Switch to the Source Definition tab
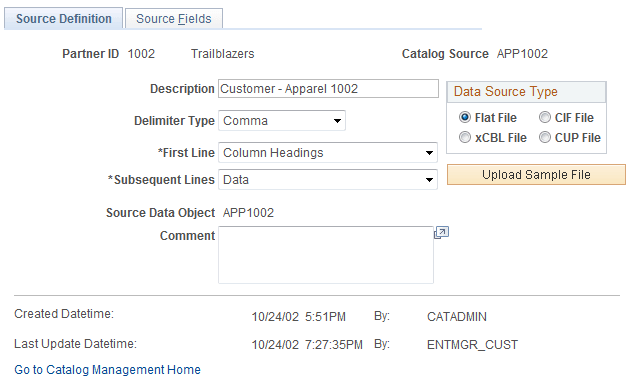638x384 pixels. [x=63, y=19]
